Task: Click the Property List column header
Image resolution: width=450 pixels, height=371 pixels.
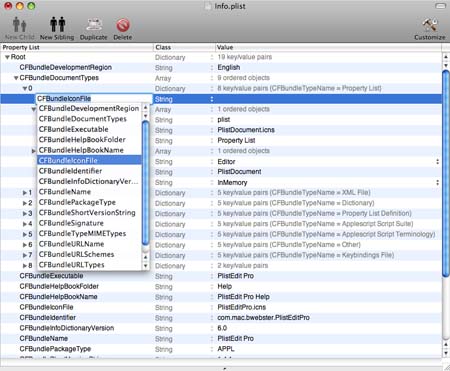Action: point(77,47)
